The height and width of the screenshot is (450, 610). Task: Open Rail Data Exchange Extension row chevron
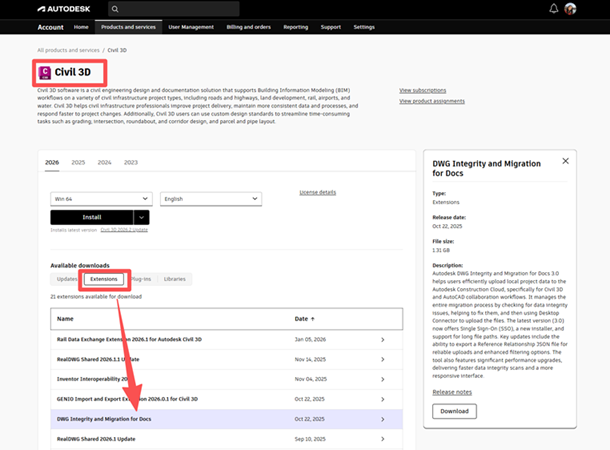pos(383,340)
